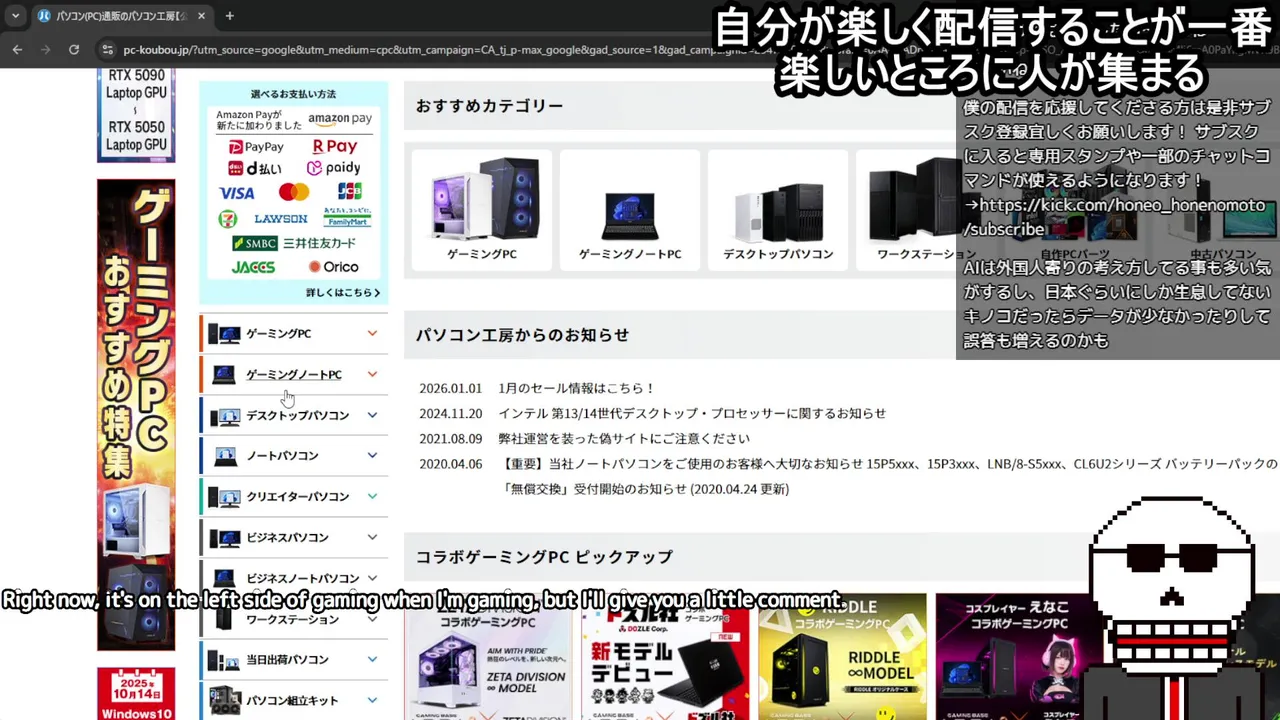
Task: Open the ZETA DIVISION MODEL collab banner
Action: pos(488,657)
